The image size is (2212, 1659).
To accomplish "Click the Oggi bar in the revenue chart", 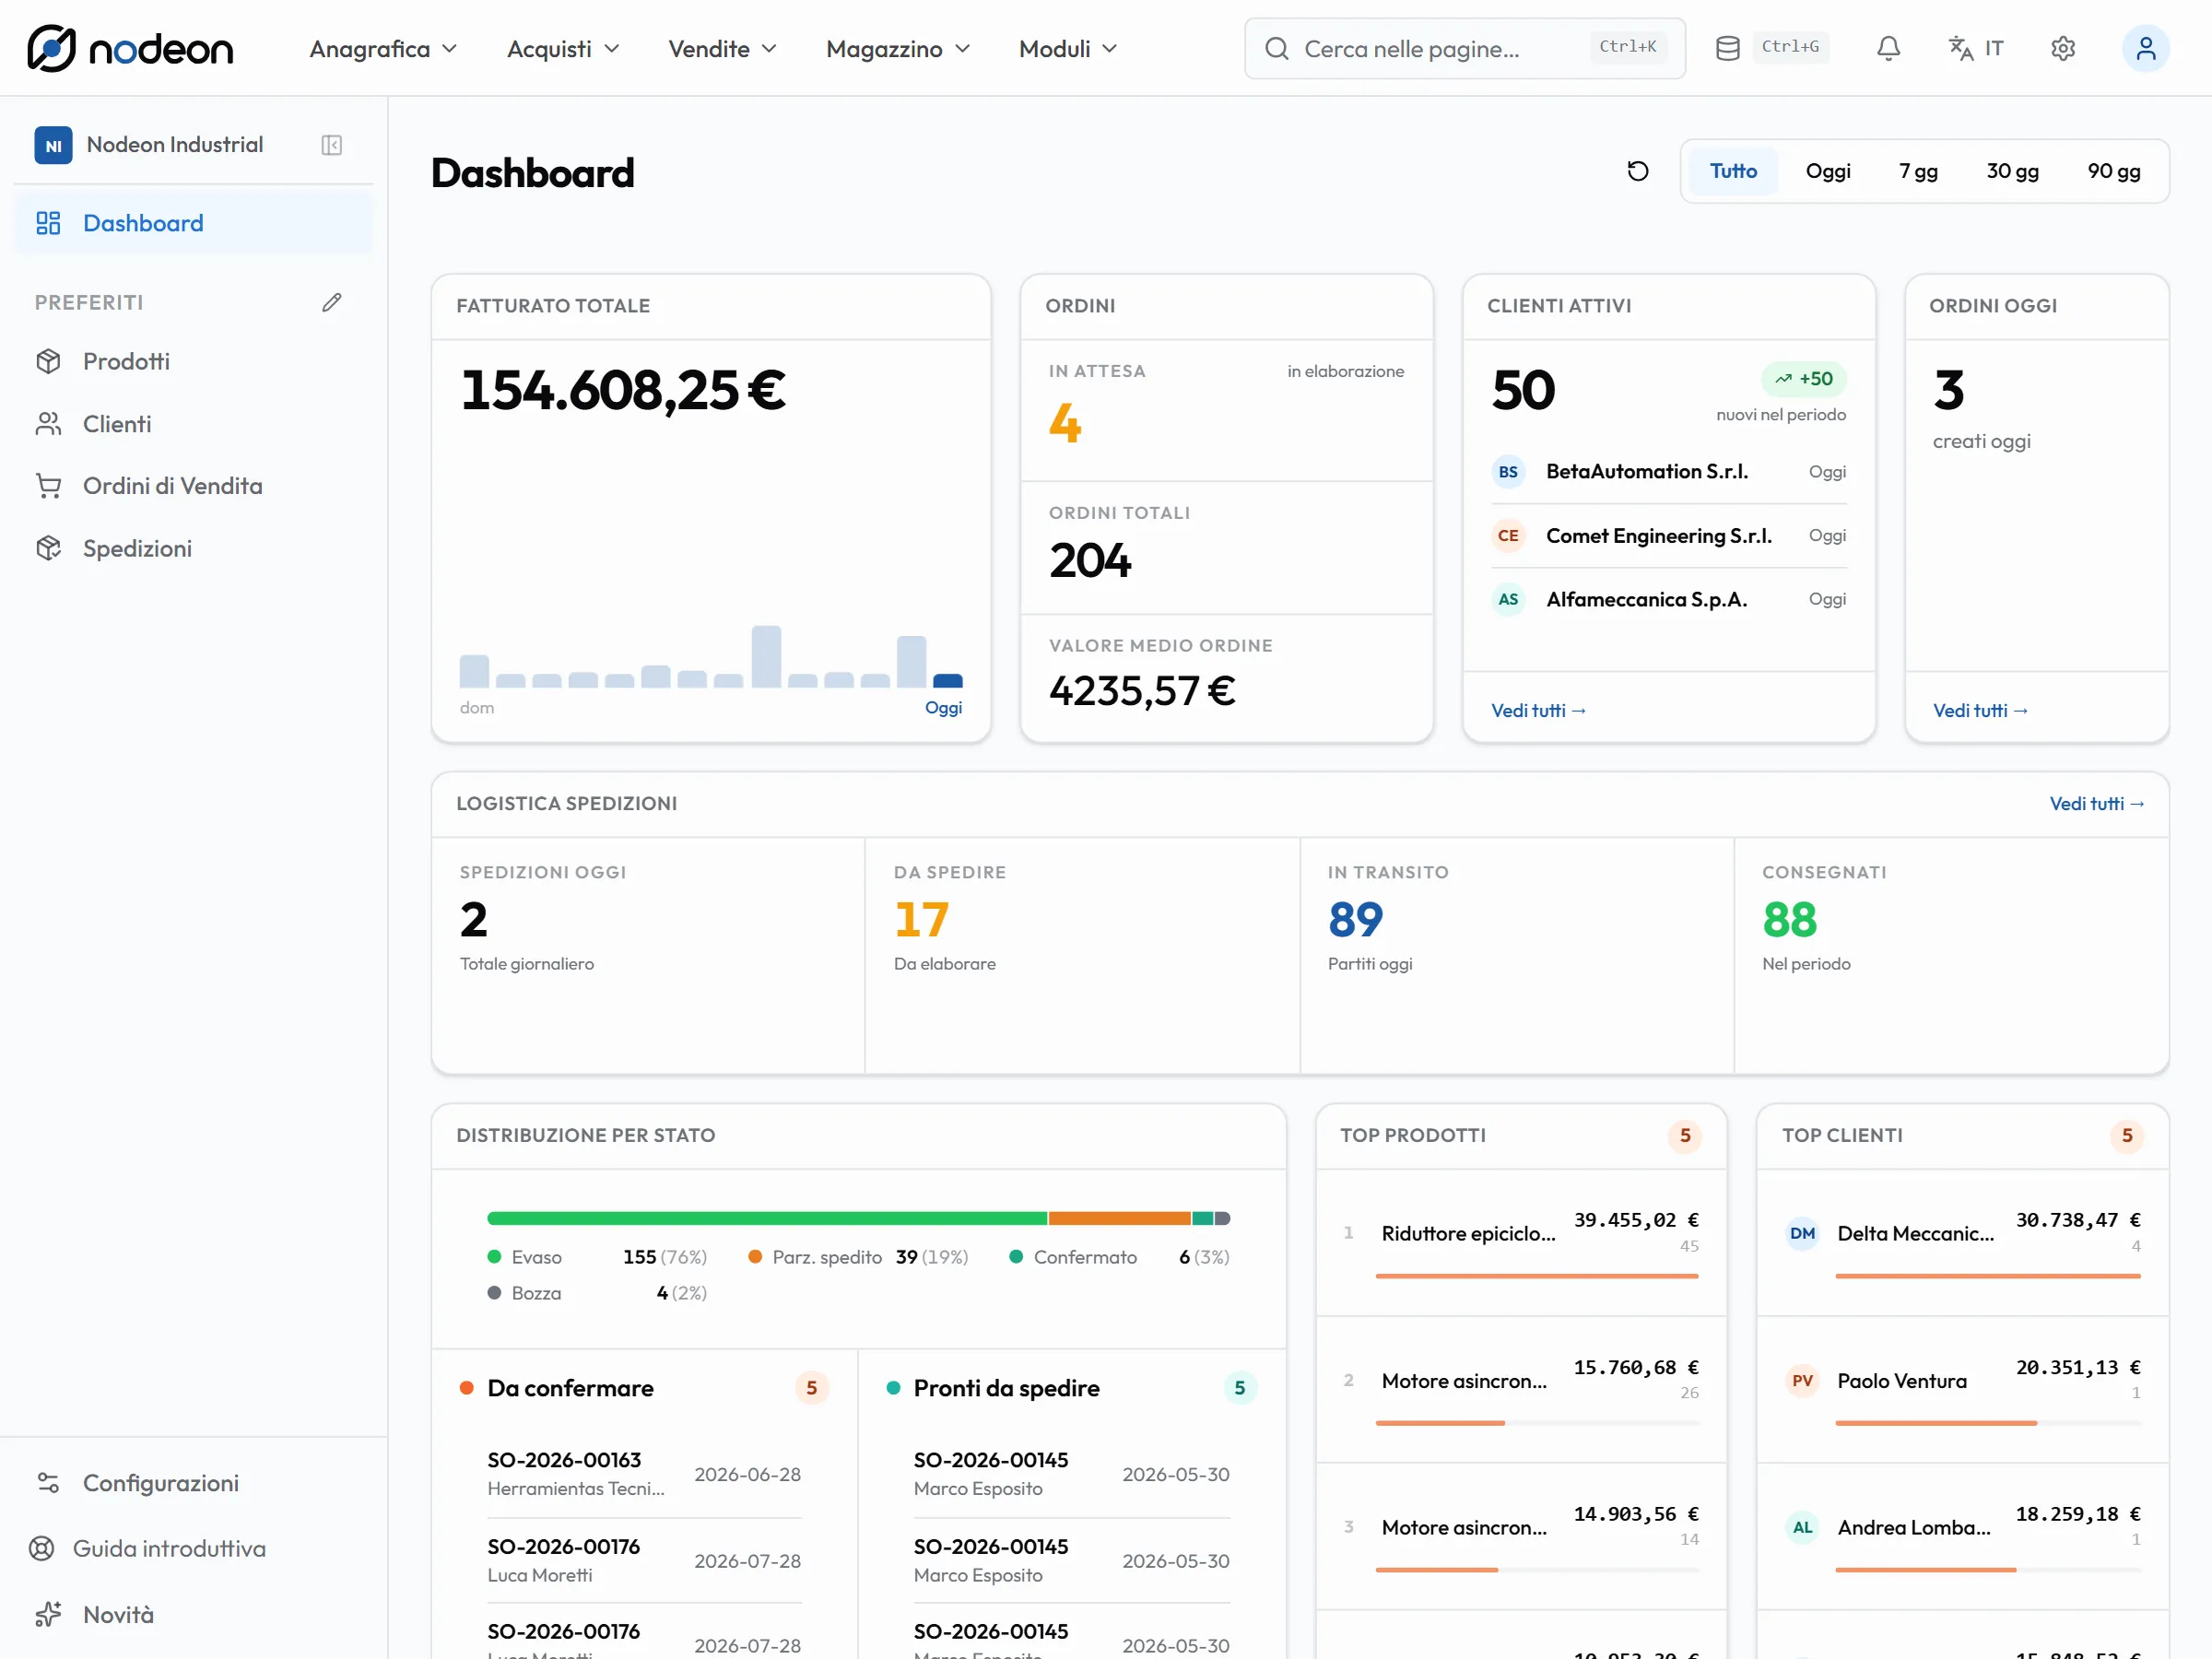I will [947, 681].
